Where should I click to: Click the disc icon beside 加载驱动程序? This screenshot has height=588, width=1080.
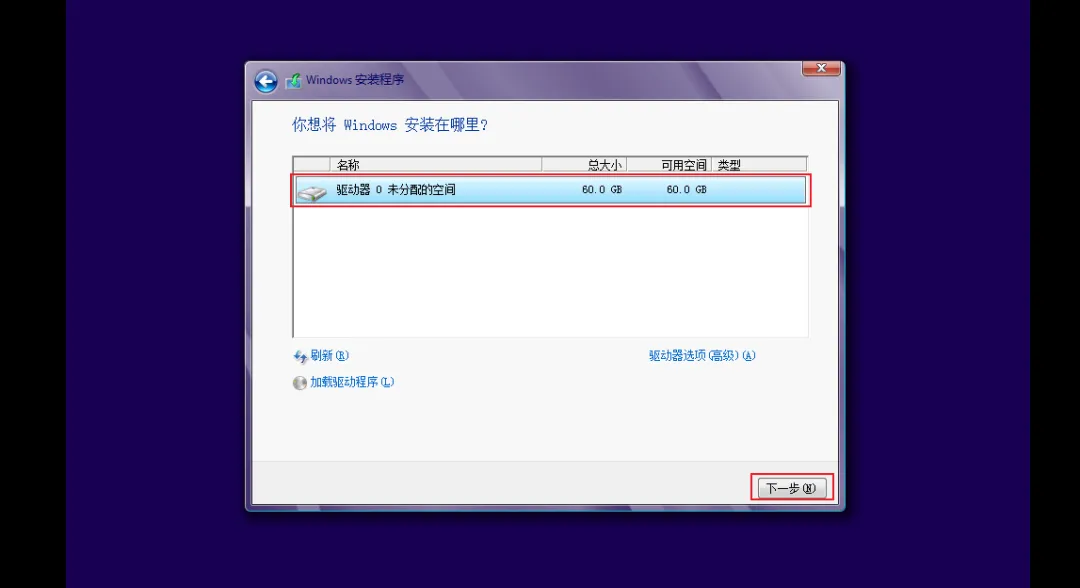[300, 383]
